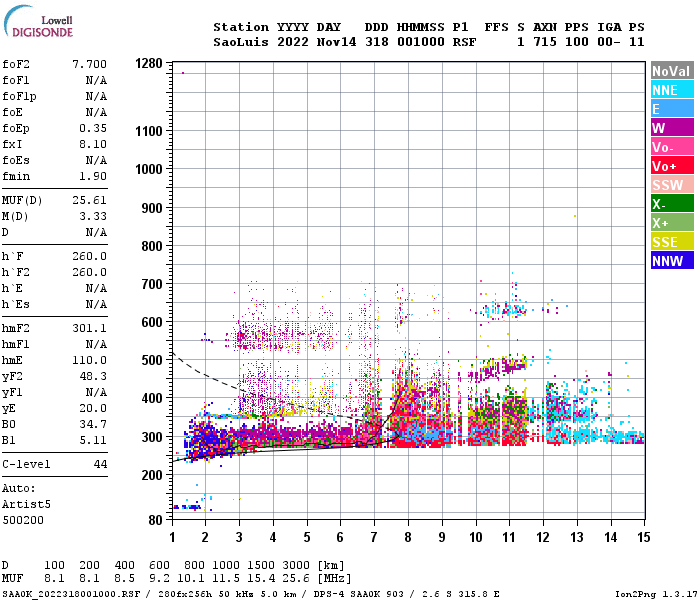Click the M(D) value 3.33
Viewport: 700px width, 600px height.
93,217
